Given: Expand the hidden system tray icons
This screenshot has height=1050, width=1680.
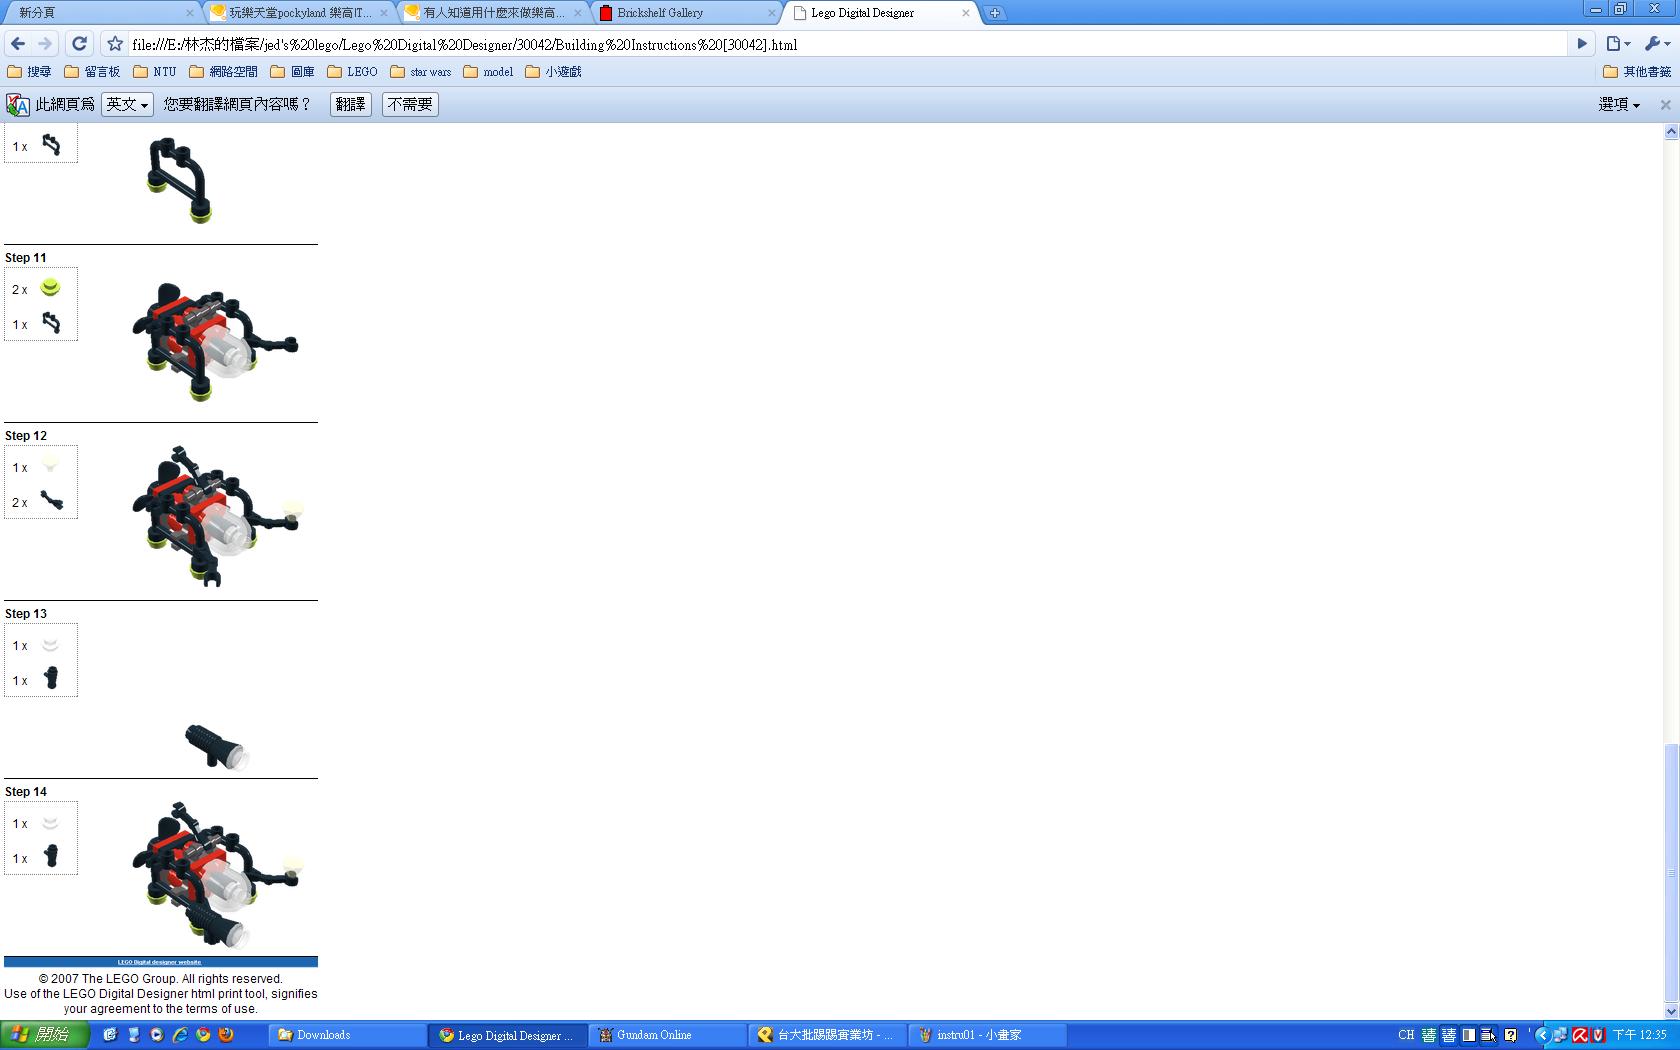Looking at the screenshot, I should [x=1541, y=1035].
